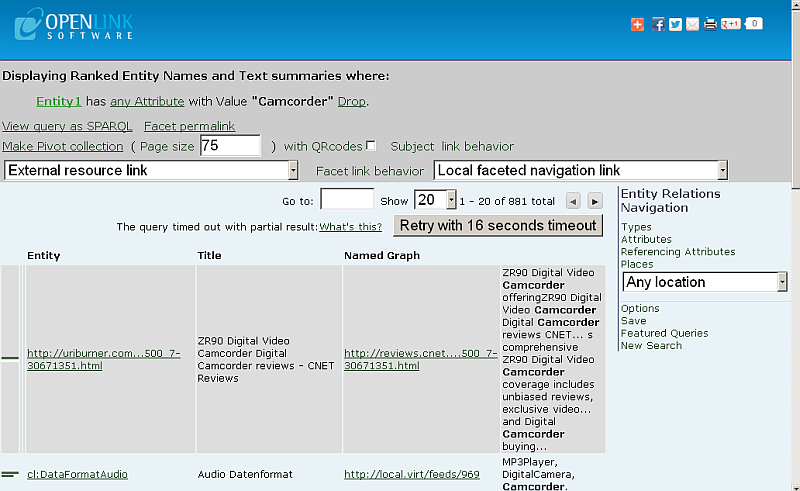Click the email envelope icon
Screen dimensions: 800x491
(692, 24)
